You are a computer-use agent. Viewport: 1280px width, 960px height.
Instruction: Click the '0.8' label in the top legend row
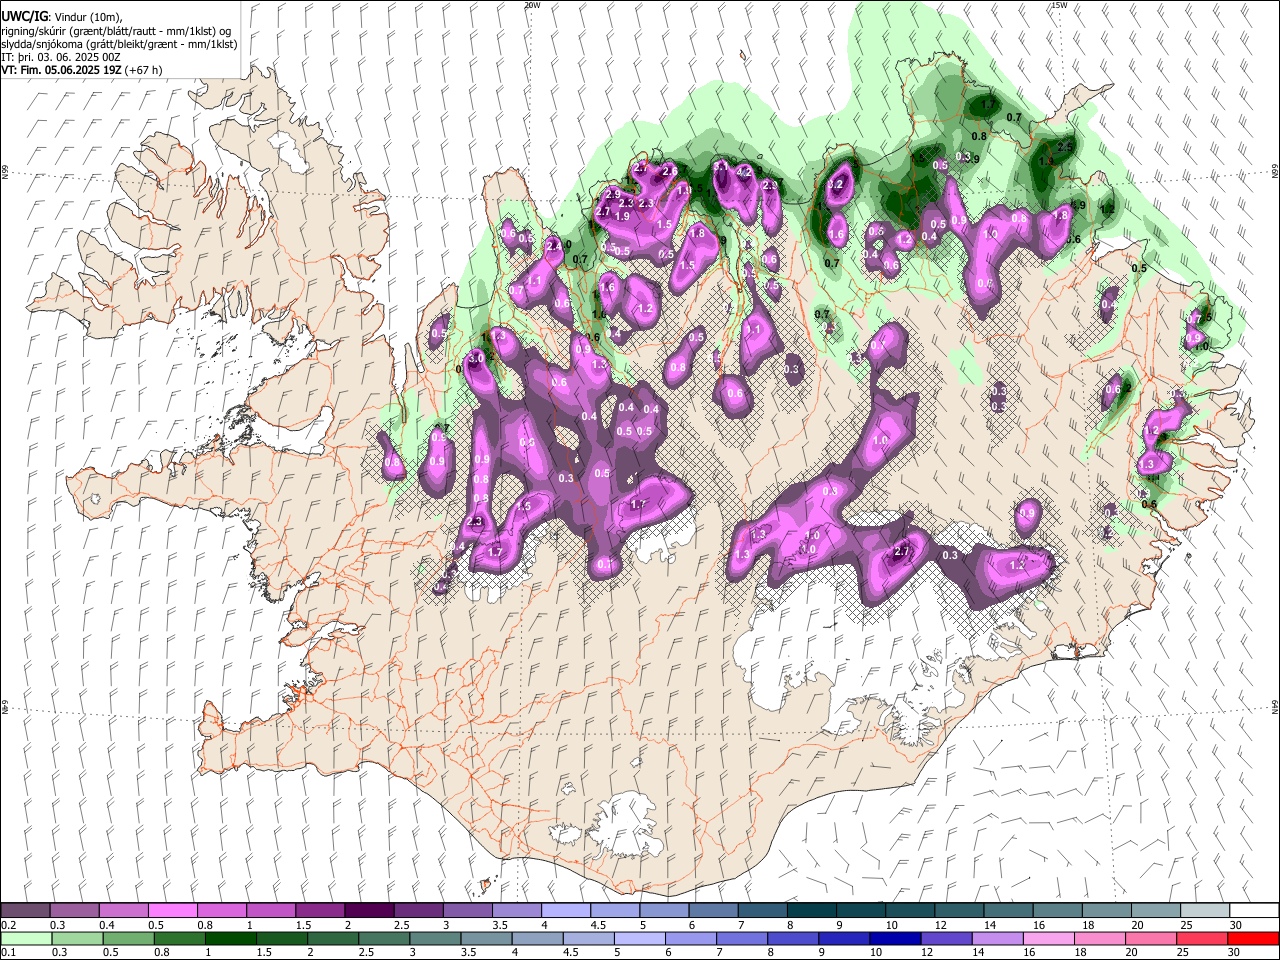(205, 925)
